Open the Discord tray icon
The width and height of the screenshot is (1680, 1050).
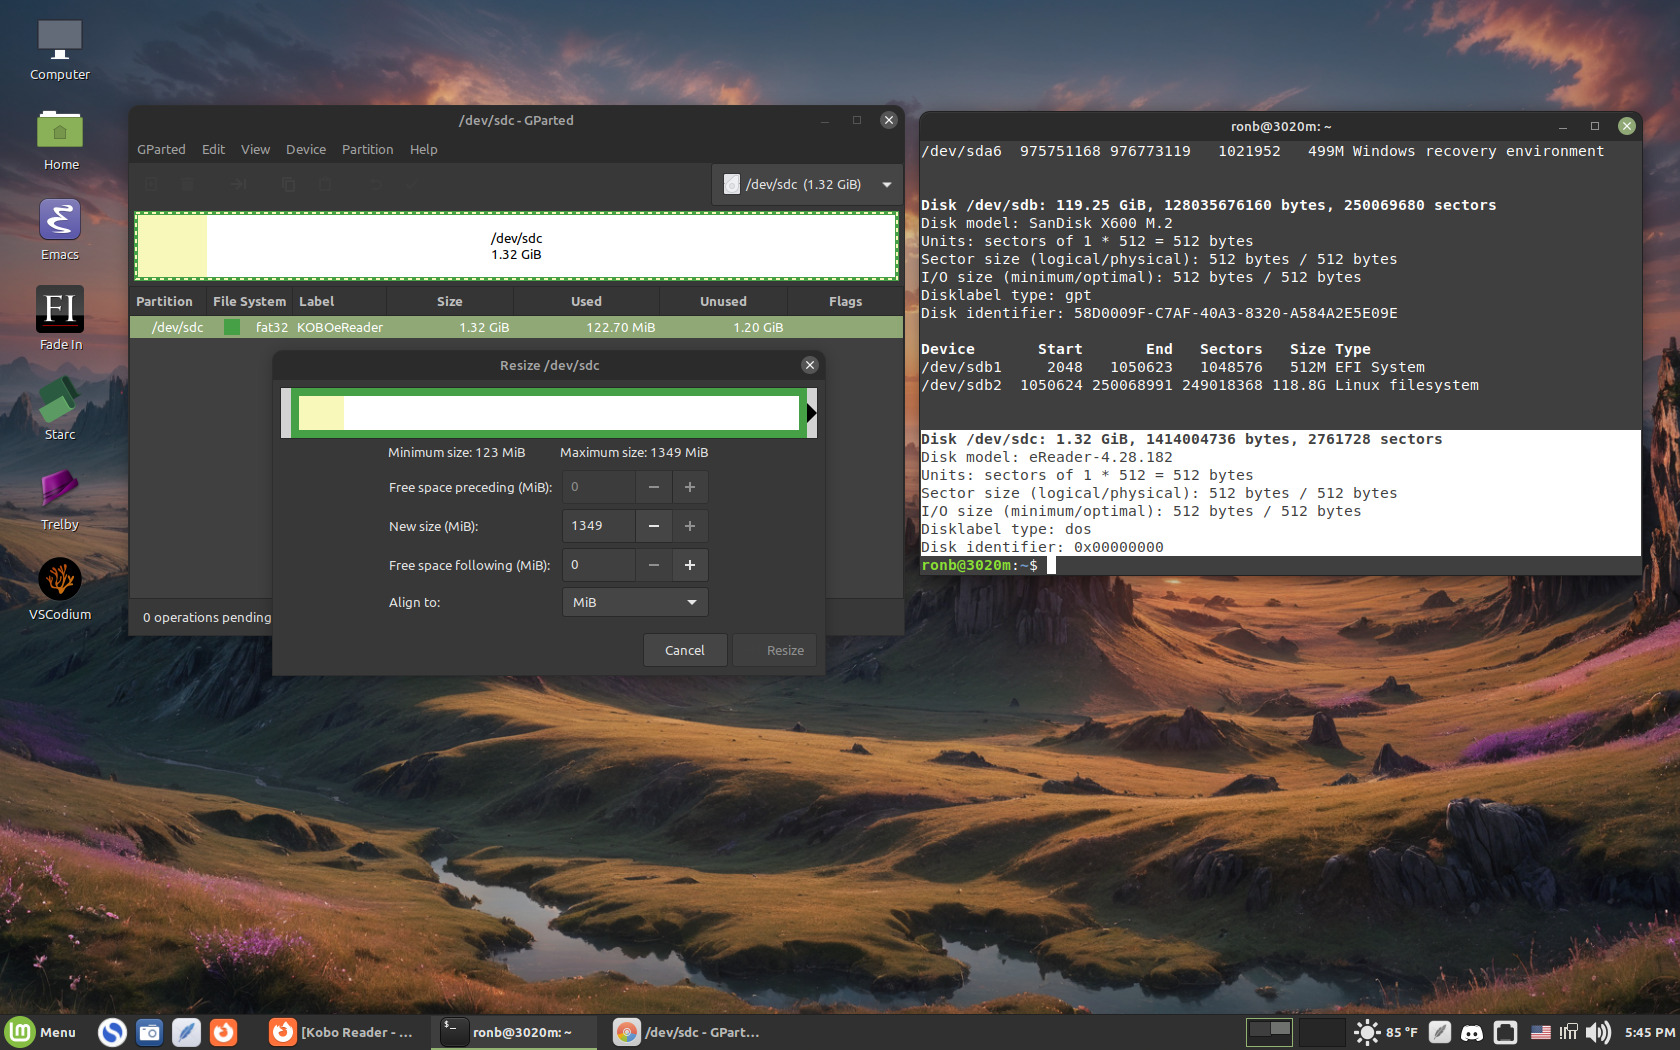[x=1472, y=1032]
